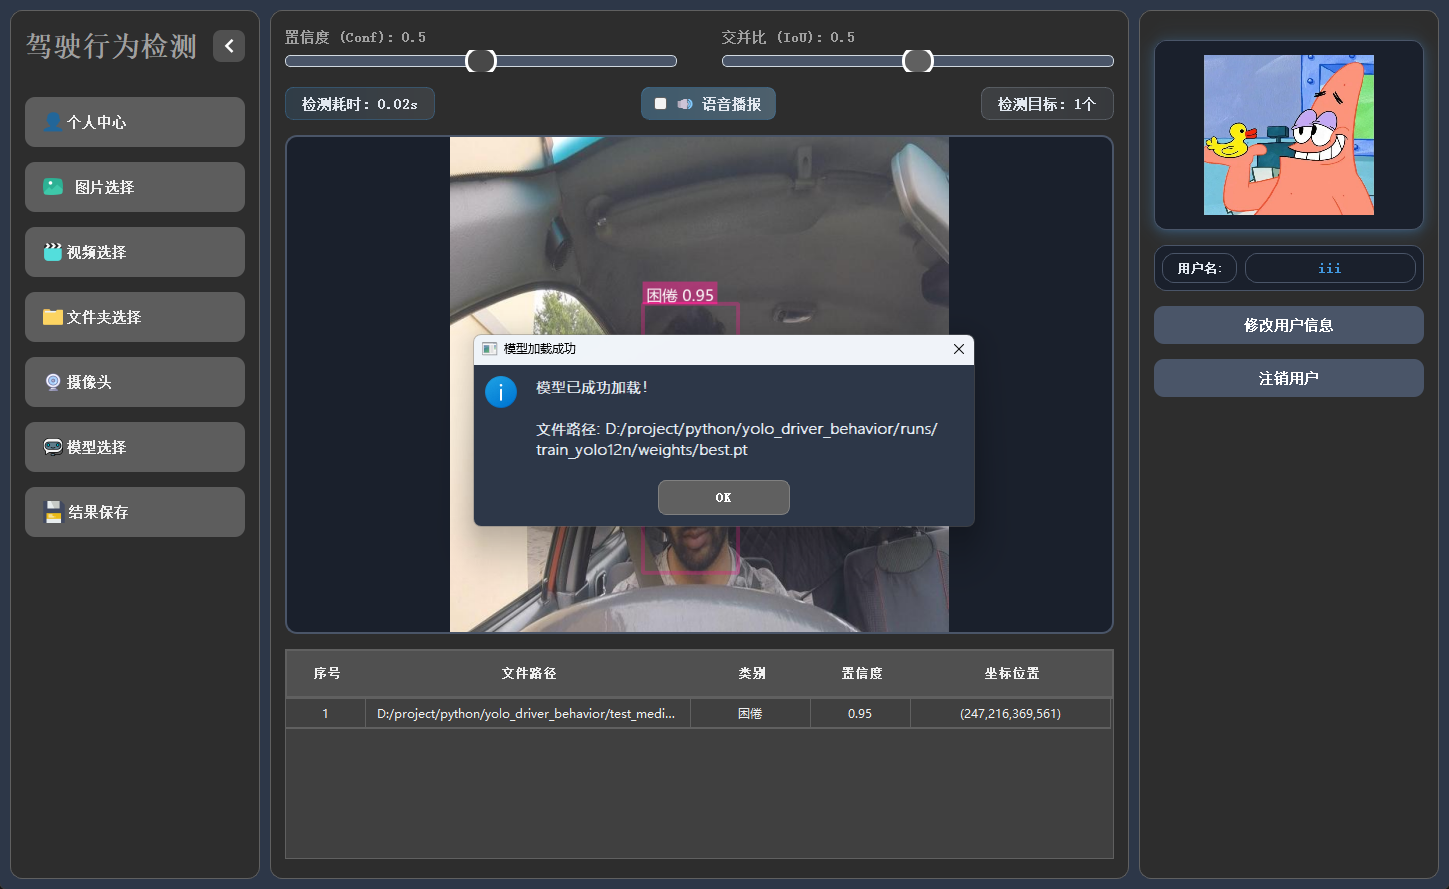Close the 模型加载成功 dialog
This screenshot has width=1449, height=889.
click(x=959, y=349)
